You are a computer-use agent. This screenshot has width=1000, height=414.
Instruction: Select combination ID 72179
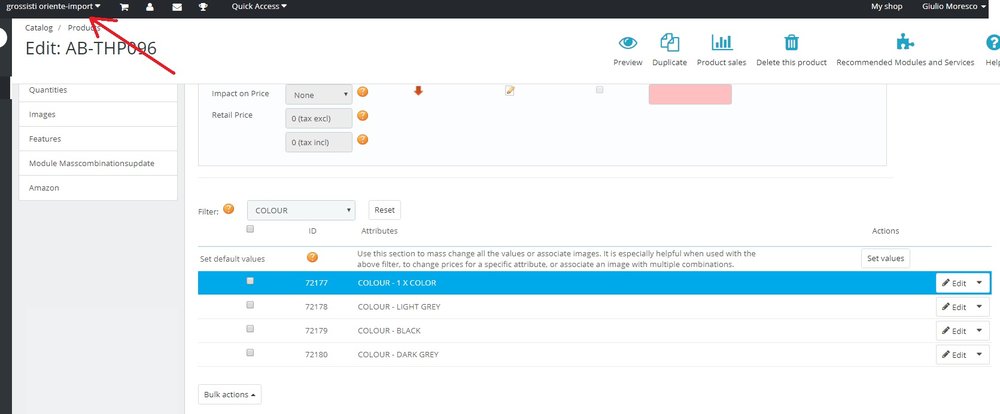pyautogui.click(x=316, y=330)
